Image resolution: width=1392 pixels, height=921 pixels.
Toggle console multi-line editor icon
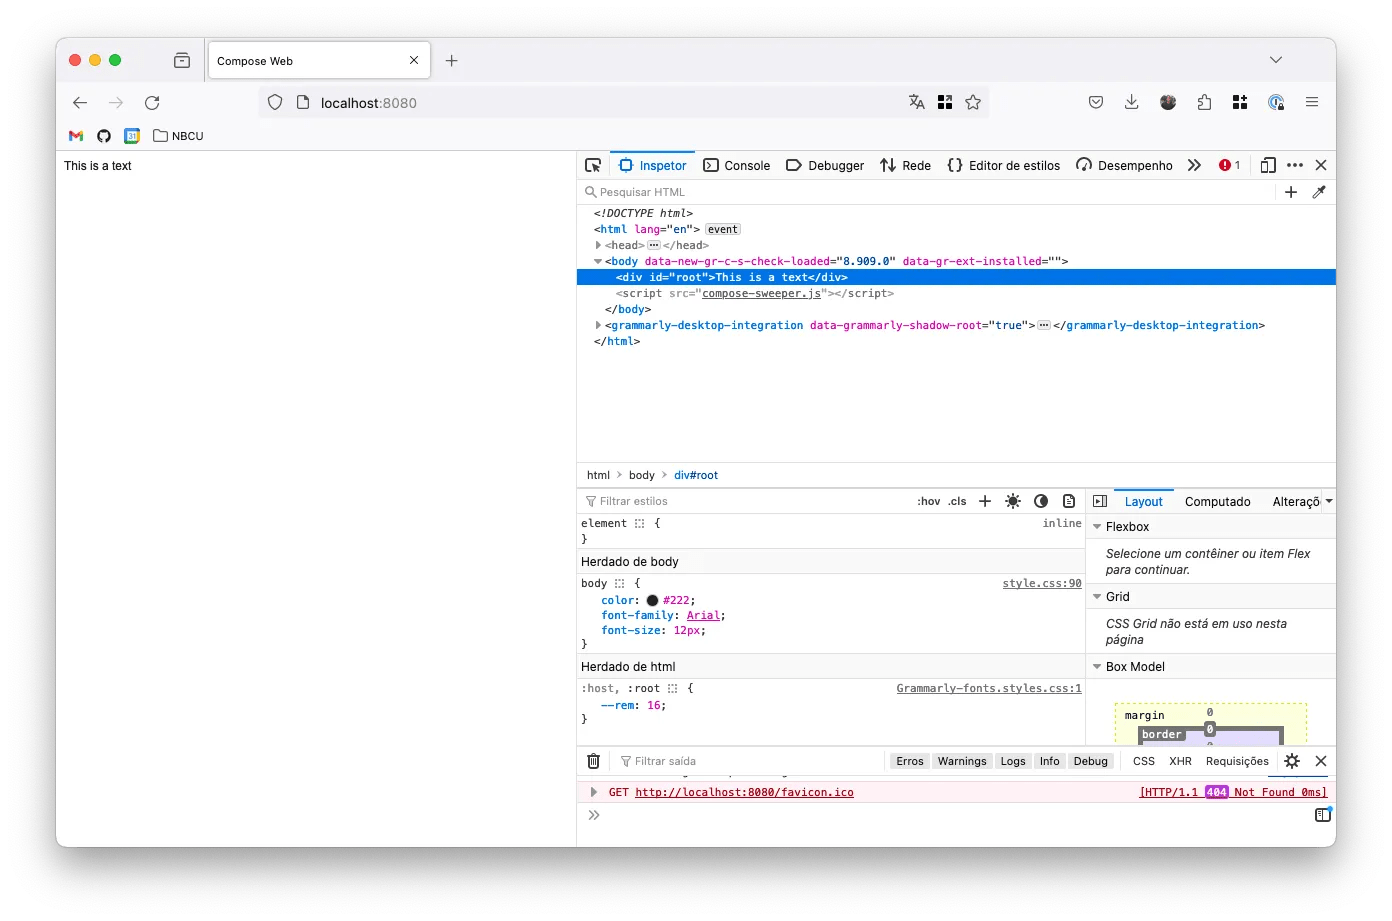[x=1323, y=815]
